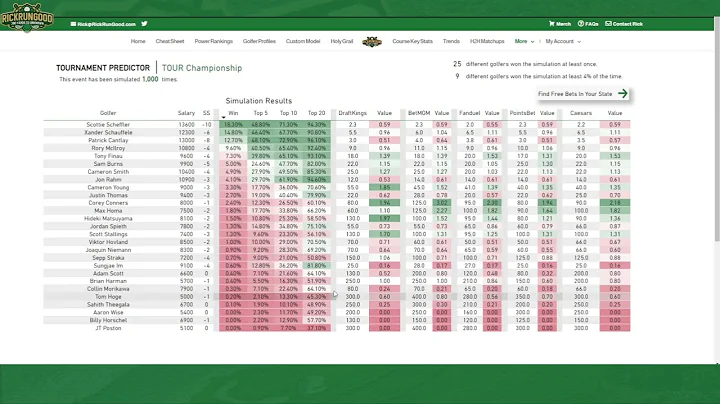Image resolution: width=720 pixels, height=404 pixels.
Task: Click the RickRunGood logo
Action: pyautogui.click(x=27, y=17)
